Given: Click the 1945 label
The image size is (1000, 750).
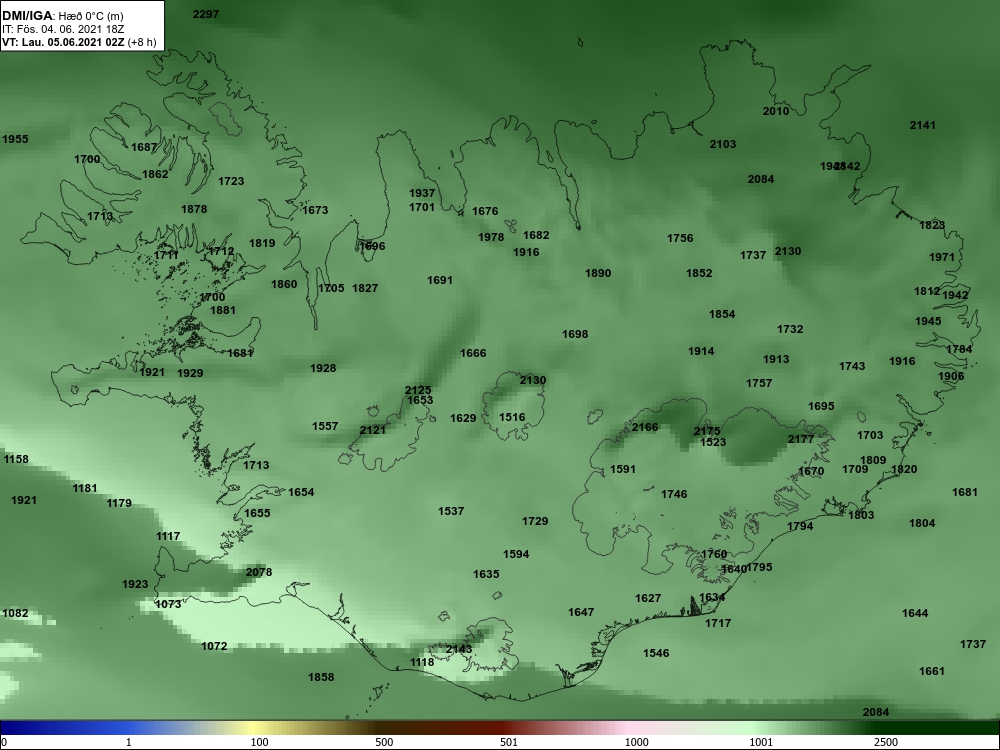Looking at the screenshot, I should click(x=928, y=321).
